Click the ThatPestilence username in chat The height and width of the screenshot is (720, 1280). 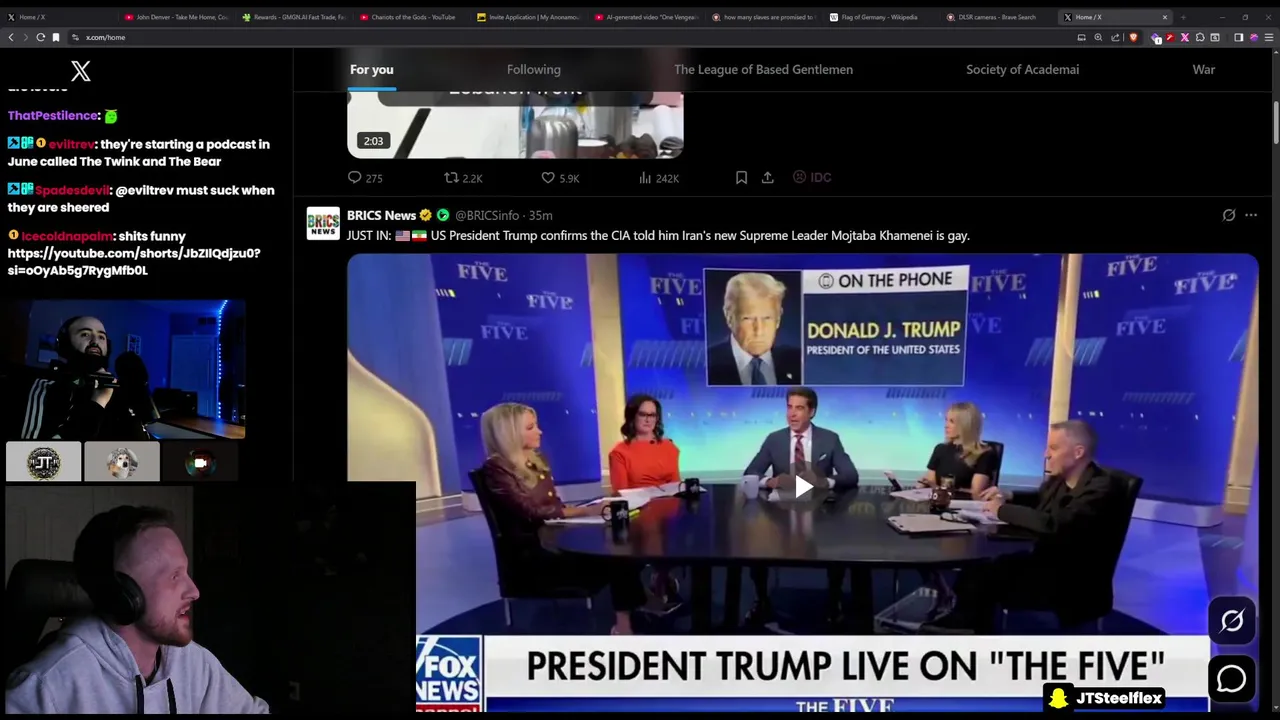tap(53, 116)
